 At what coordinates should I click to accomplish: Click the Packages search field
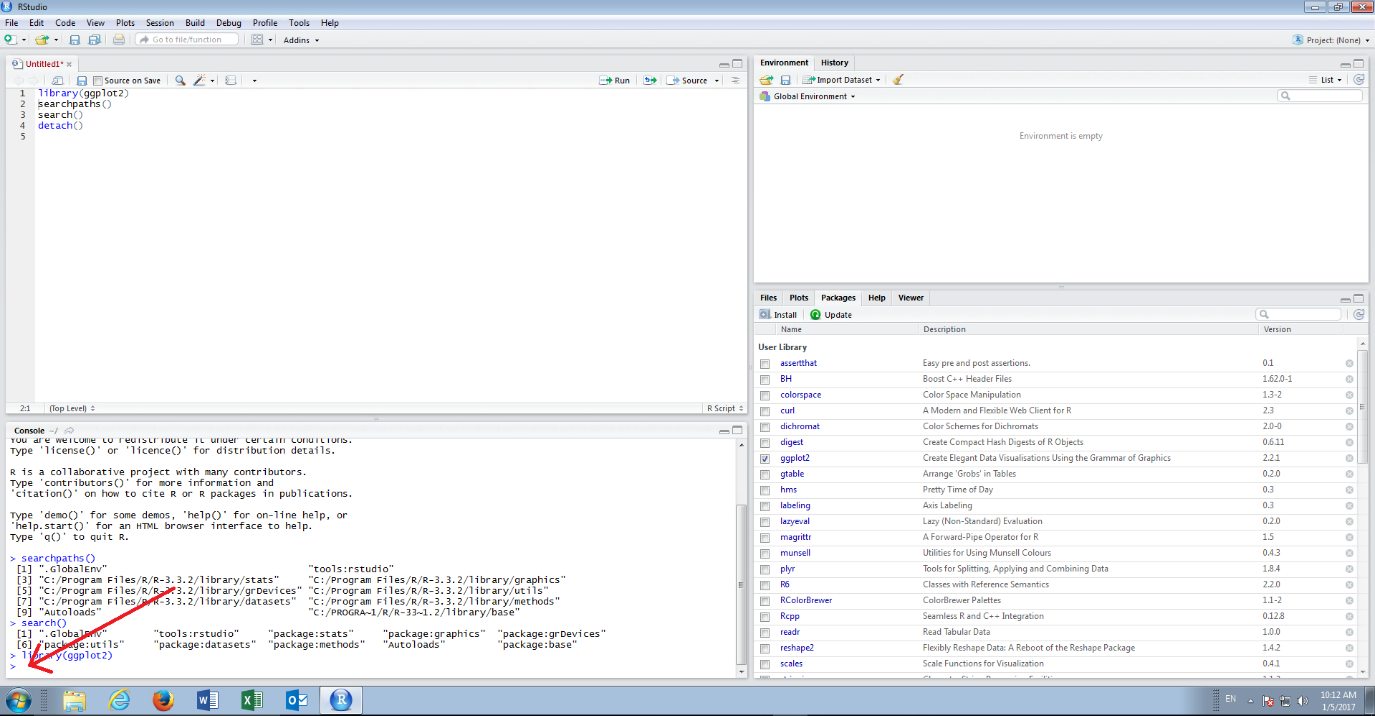point(1298,314)
